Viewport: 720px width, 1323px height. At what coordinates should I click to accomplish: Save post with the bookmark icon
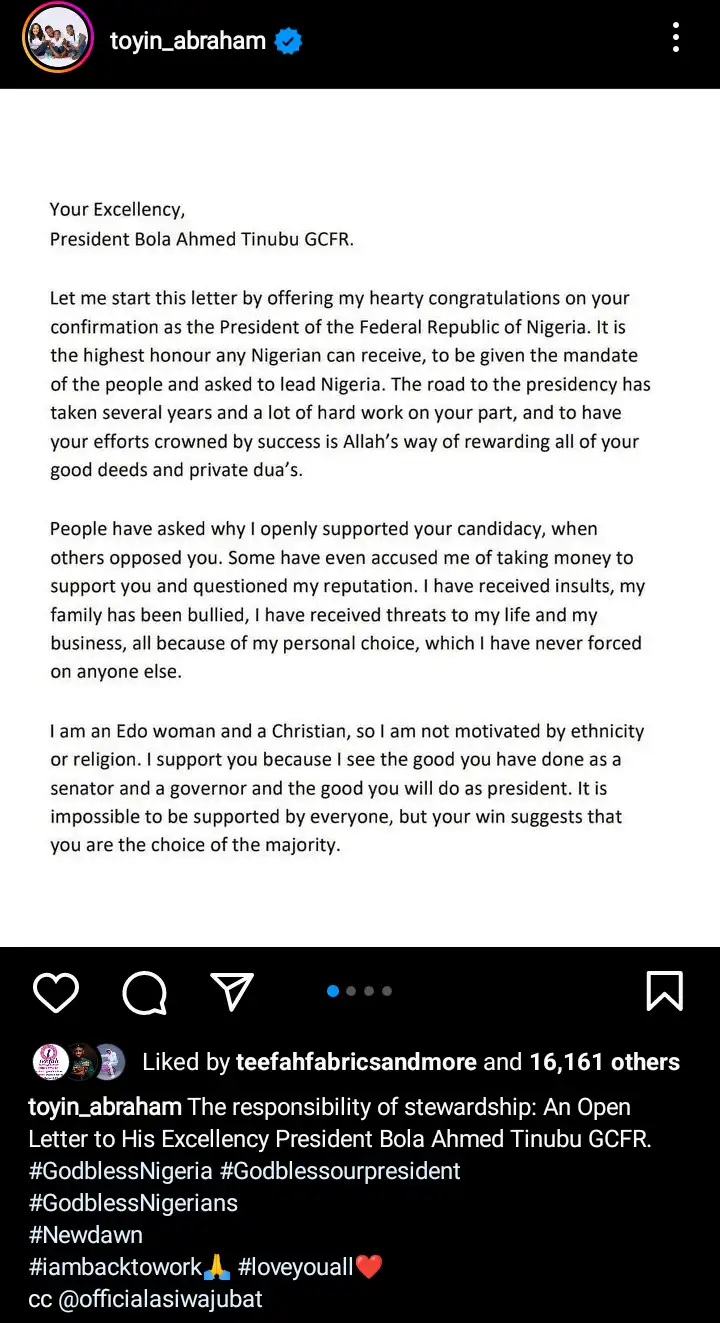click(x=665, y=991)
